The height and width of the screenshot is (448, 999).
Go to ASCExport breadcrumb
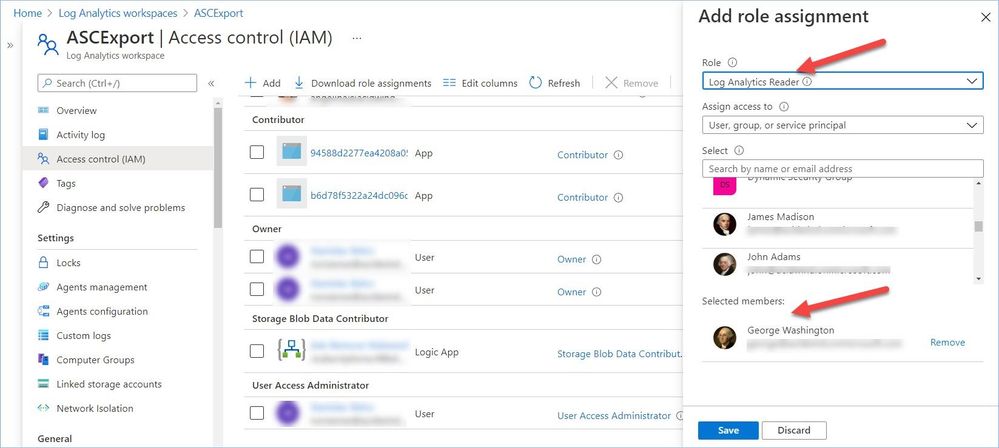click(x=219, y=13)
